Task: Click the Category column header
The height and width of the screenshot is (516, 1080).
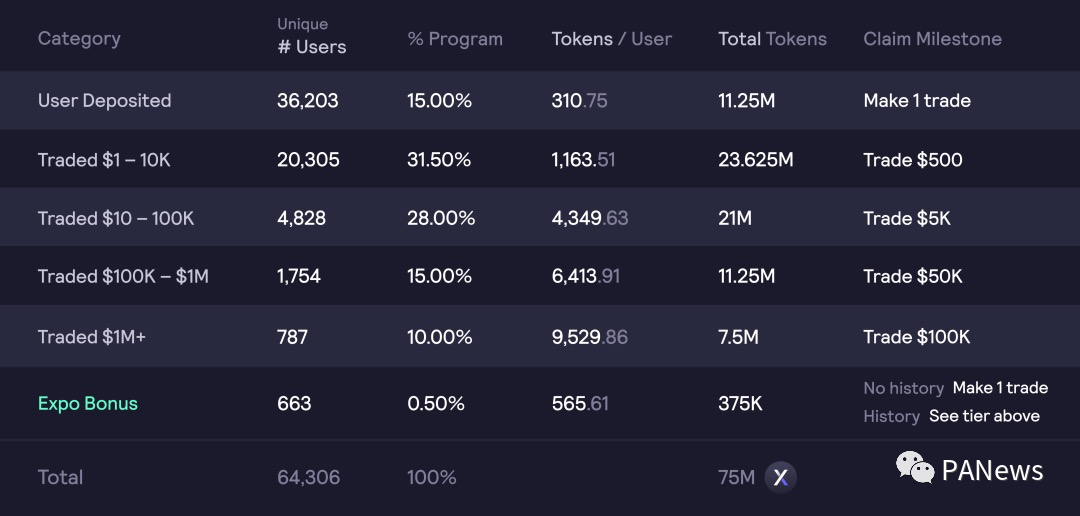Action: click(79, 39)
